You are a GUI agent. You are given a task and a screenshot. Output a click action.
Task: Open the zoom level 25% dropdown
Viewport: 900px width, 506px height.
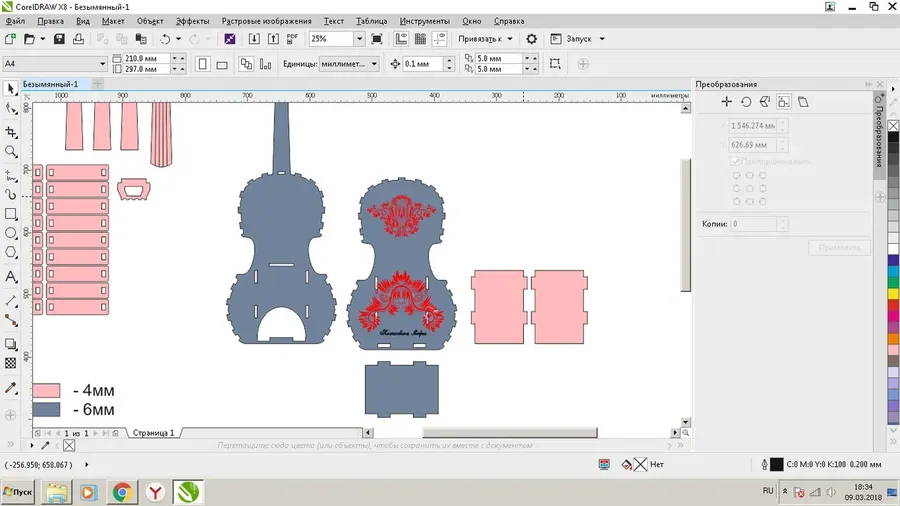coord(359,39)
